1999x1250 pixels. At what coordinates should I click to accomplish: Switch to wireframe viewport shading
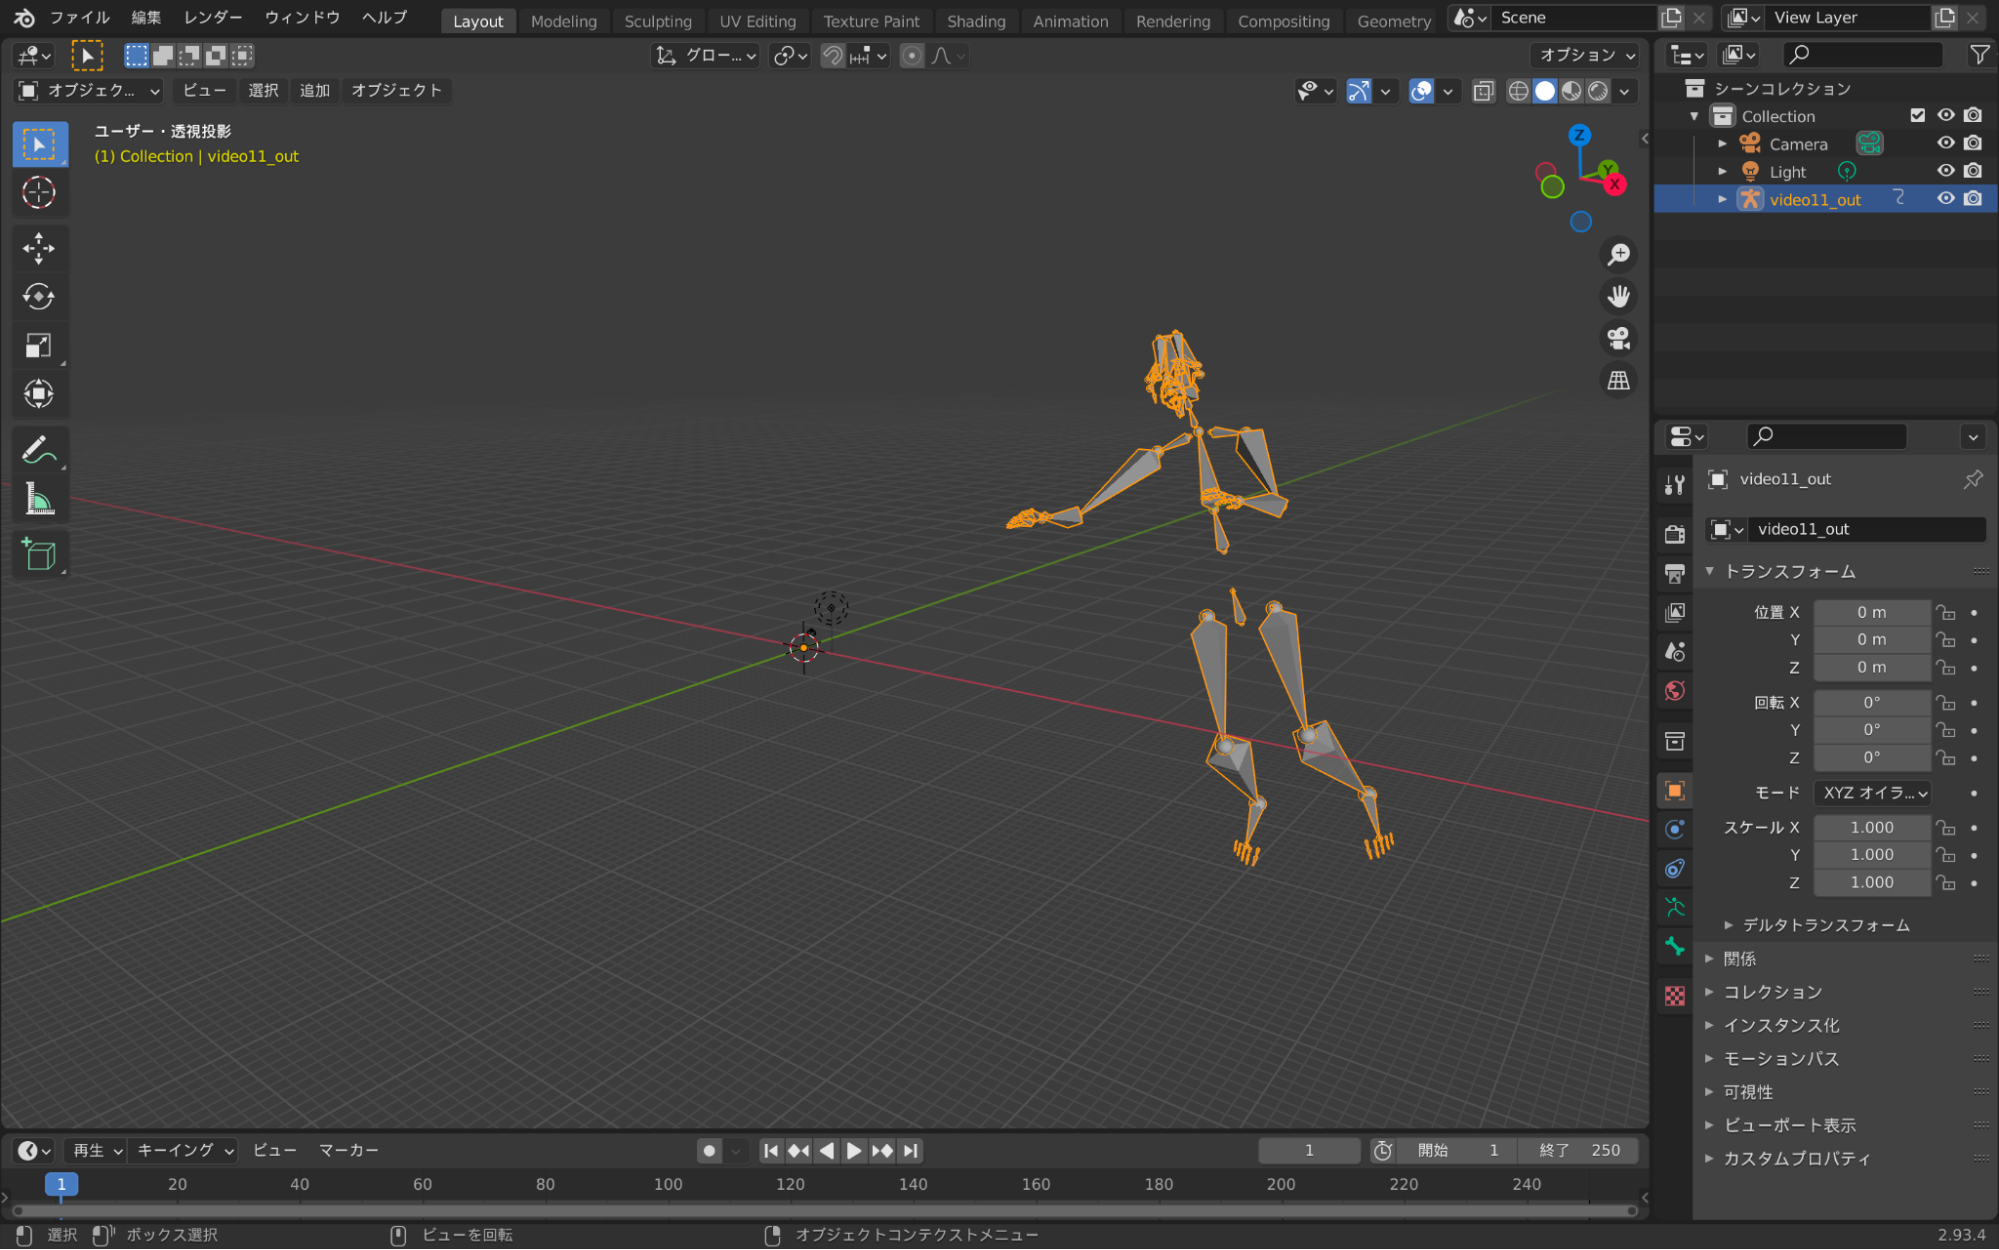(x=1518, y=91)
